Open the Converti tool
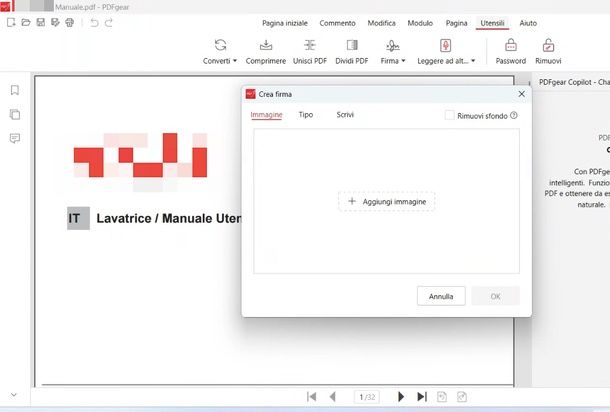Viewport: 610px width, 412px height. click(220, 51)
